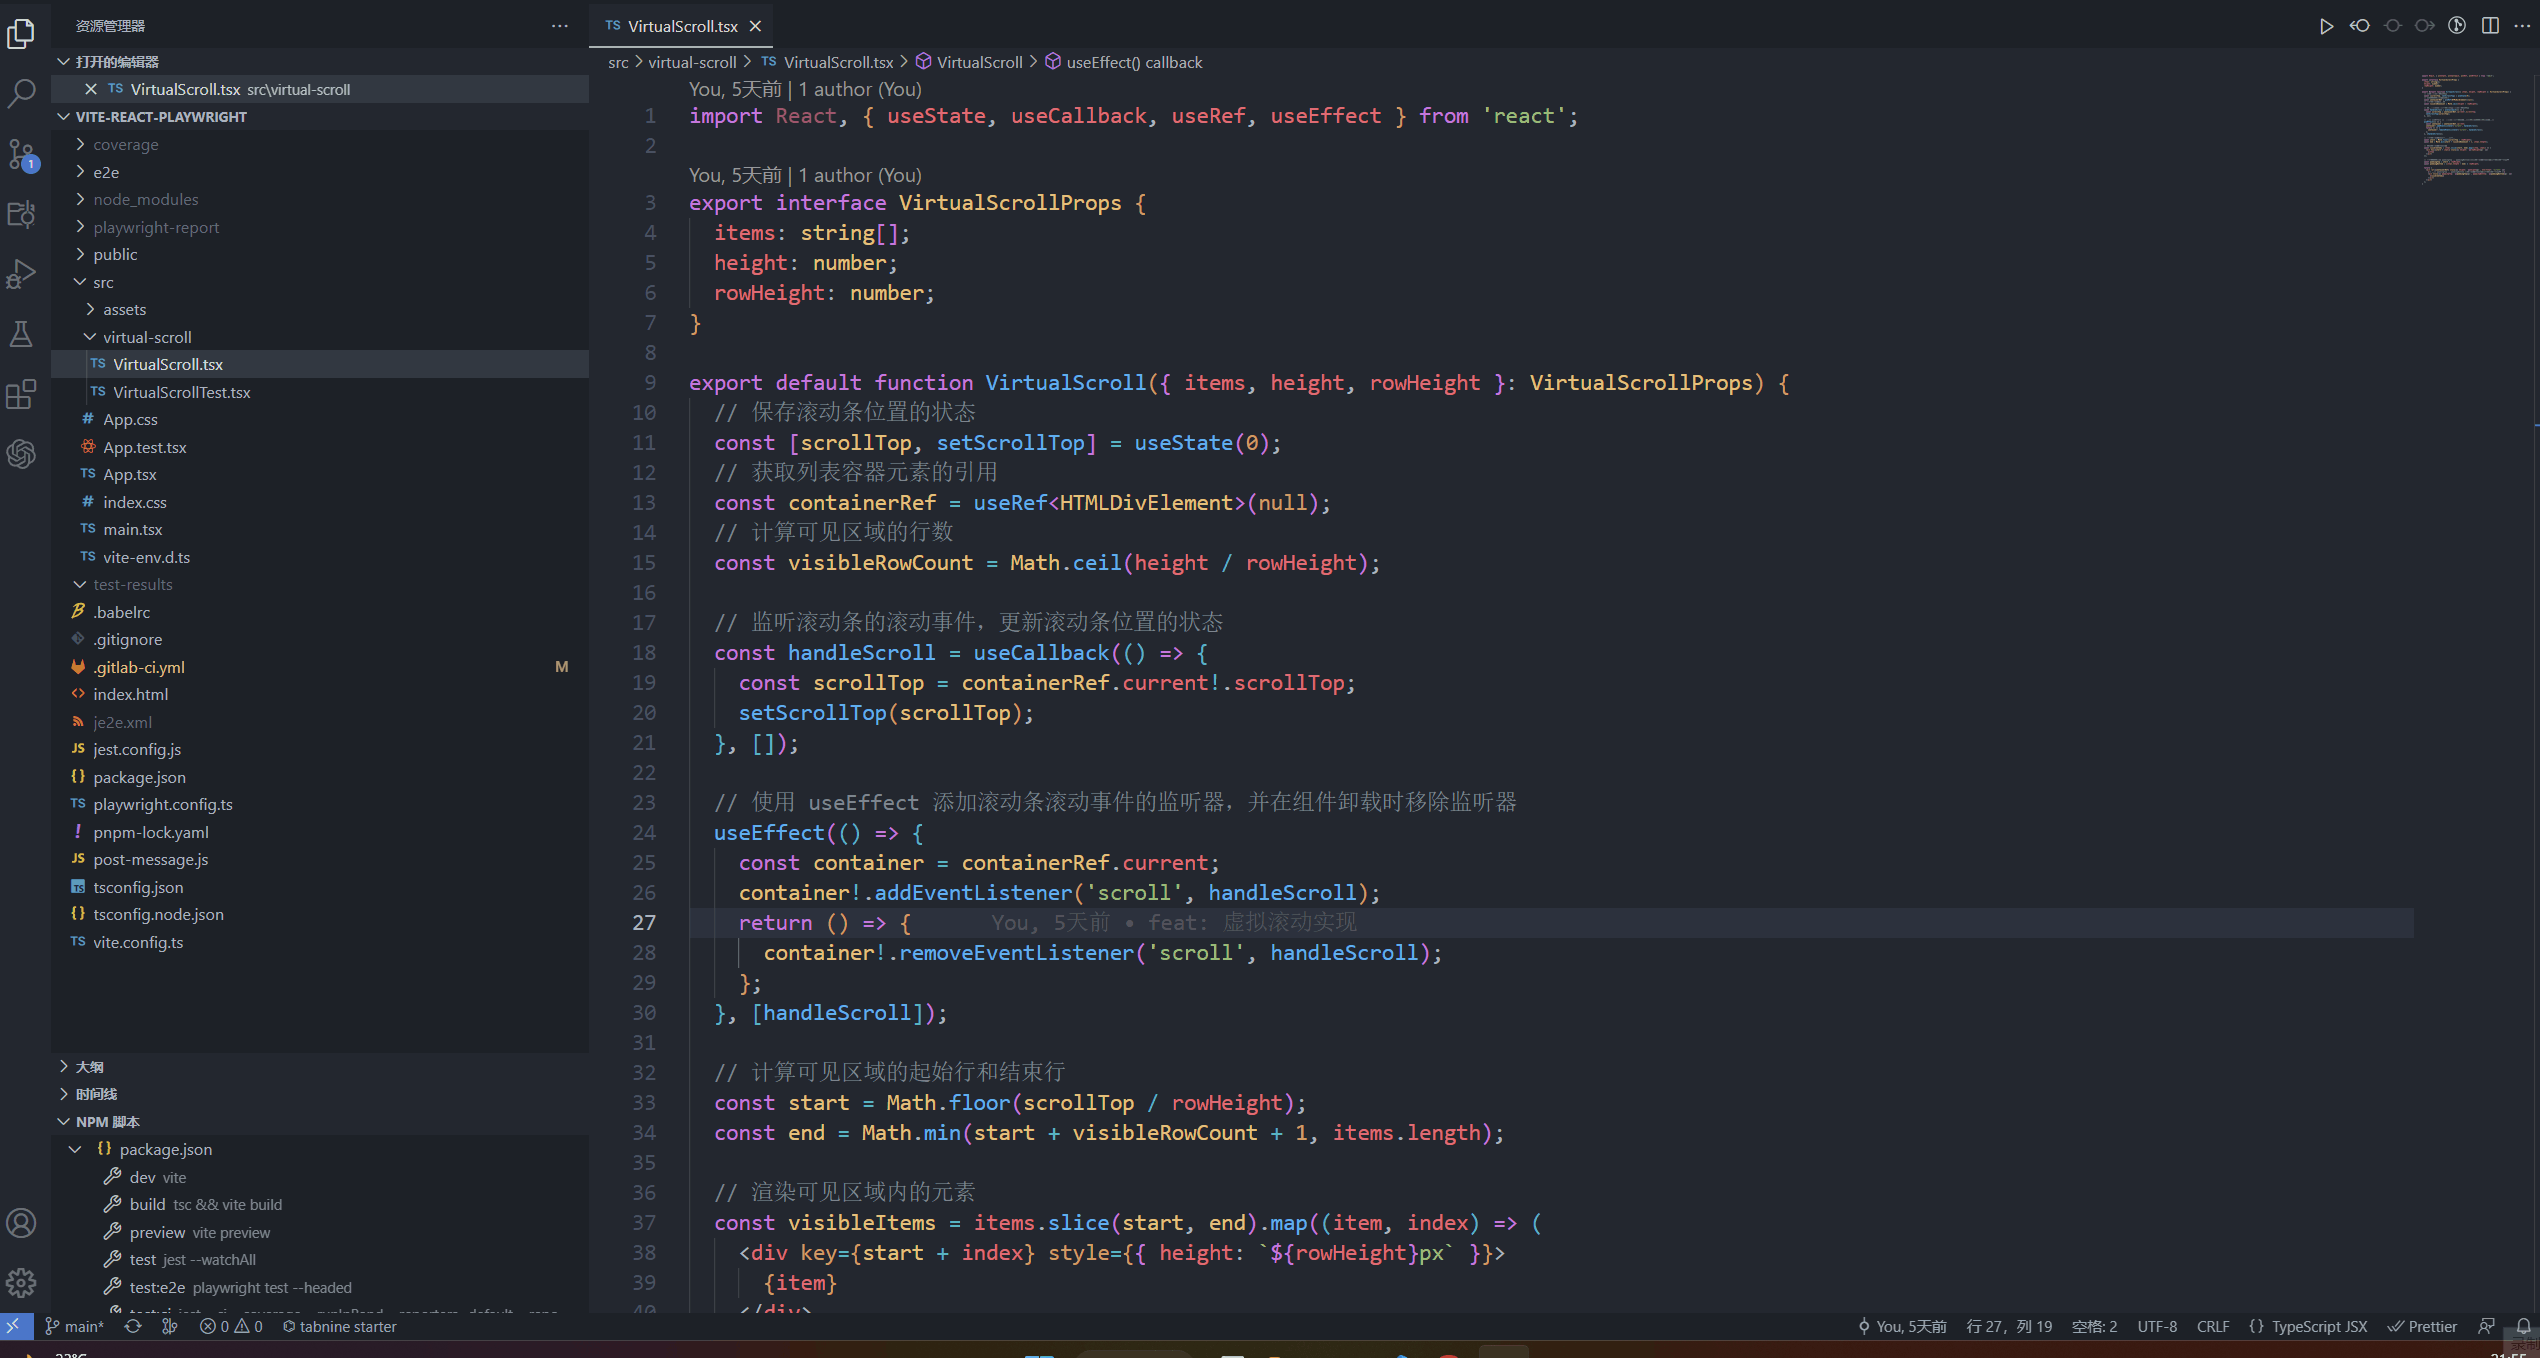Open the Run and Debug view
Image resolution: width=2540 pixels, height=1358 pixels.
click(x=21, y=273)
